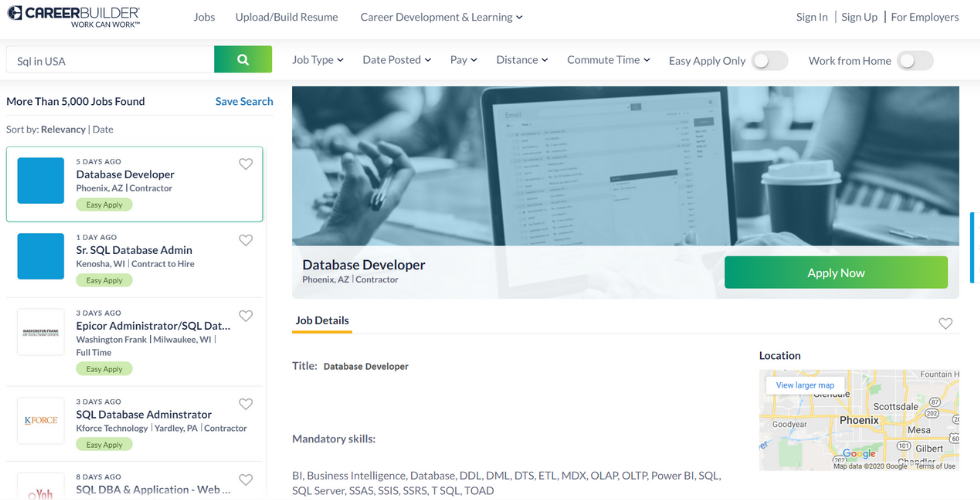
Task: Favorite the SQL DBA & Application job
Action: 246,479
